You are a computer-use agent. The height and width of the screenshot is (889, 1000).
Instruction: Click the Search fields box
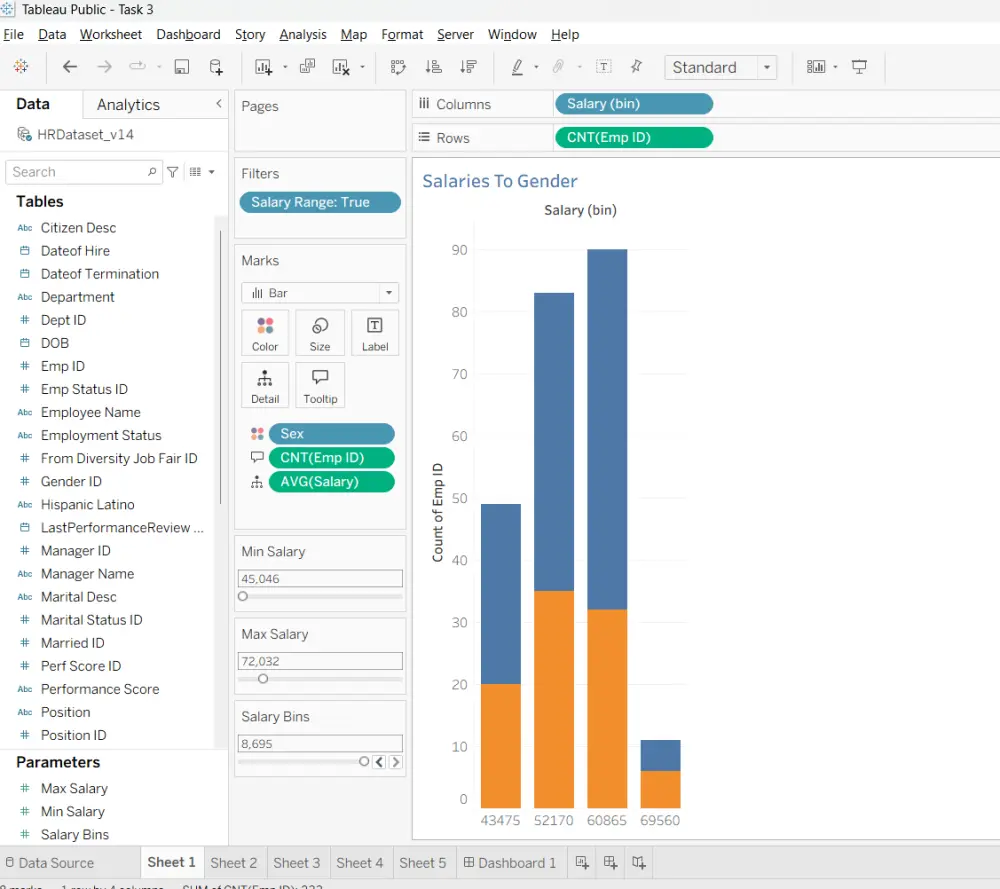point(83,172)
